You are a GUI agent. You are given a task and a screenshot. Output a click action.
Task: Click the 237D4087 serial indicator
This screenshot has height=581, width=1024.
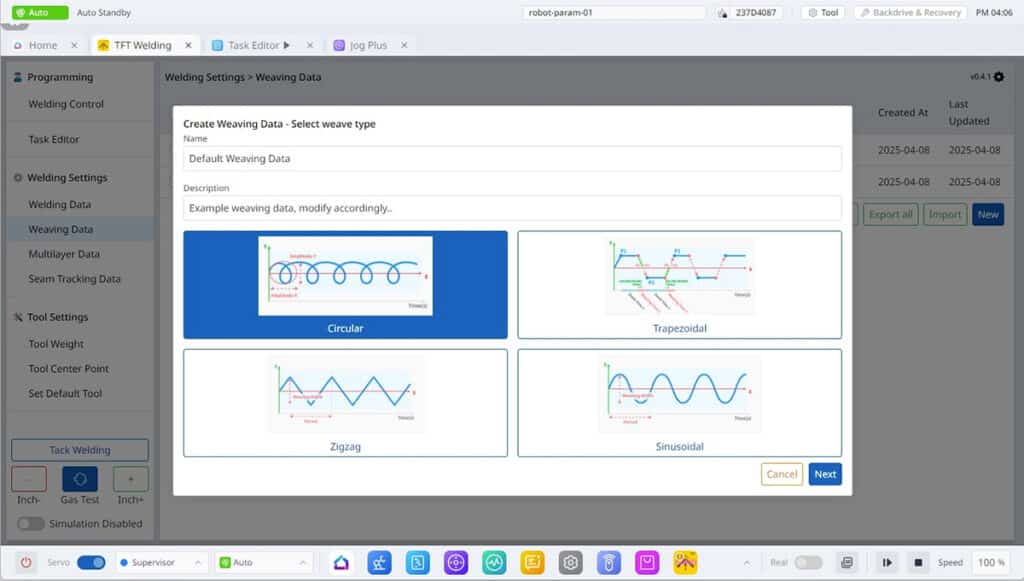(748, 12)
